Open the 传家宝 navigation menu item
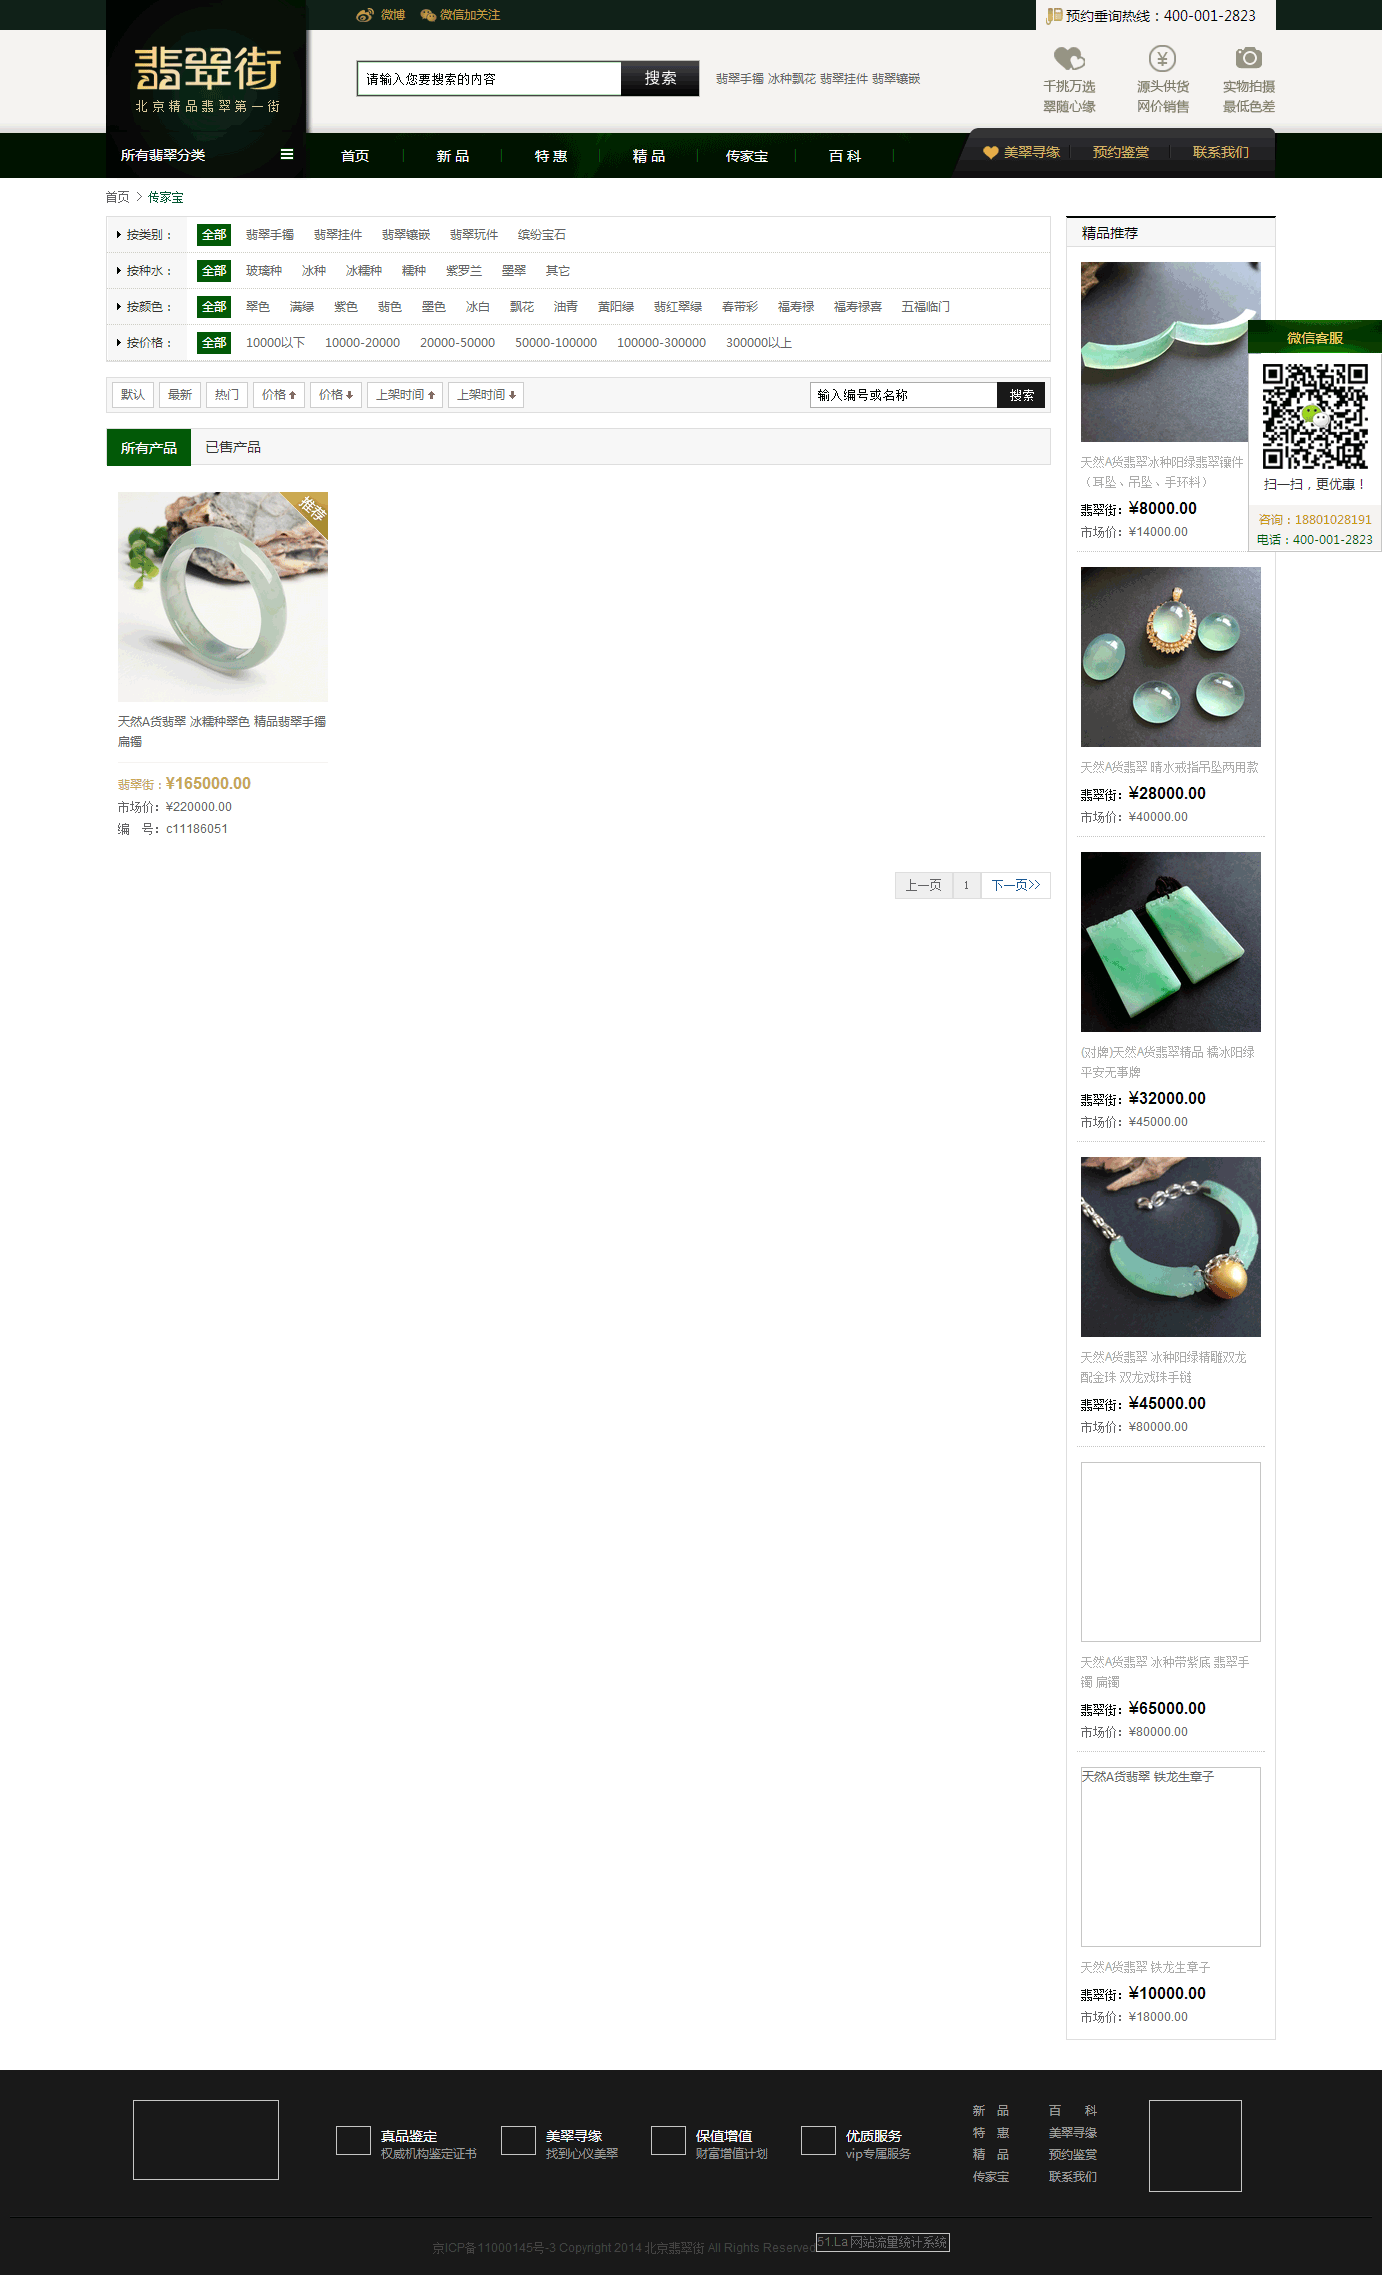 click(747, 156)
